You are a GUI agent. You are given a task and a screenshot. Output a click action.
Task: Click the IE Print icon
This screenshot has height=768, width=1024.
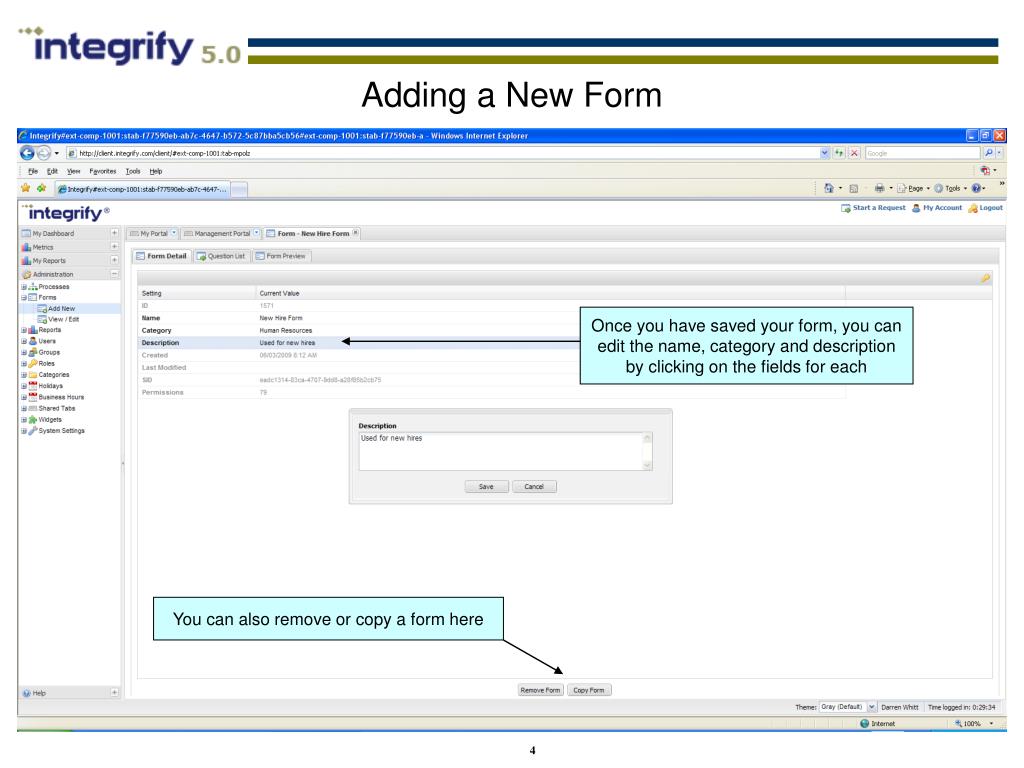880,188
